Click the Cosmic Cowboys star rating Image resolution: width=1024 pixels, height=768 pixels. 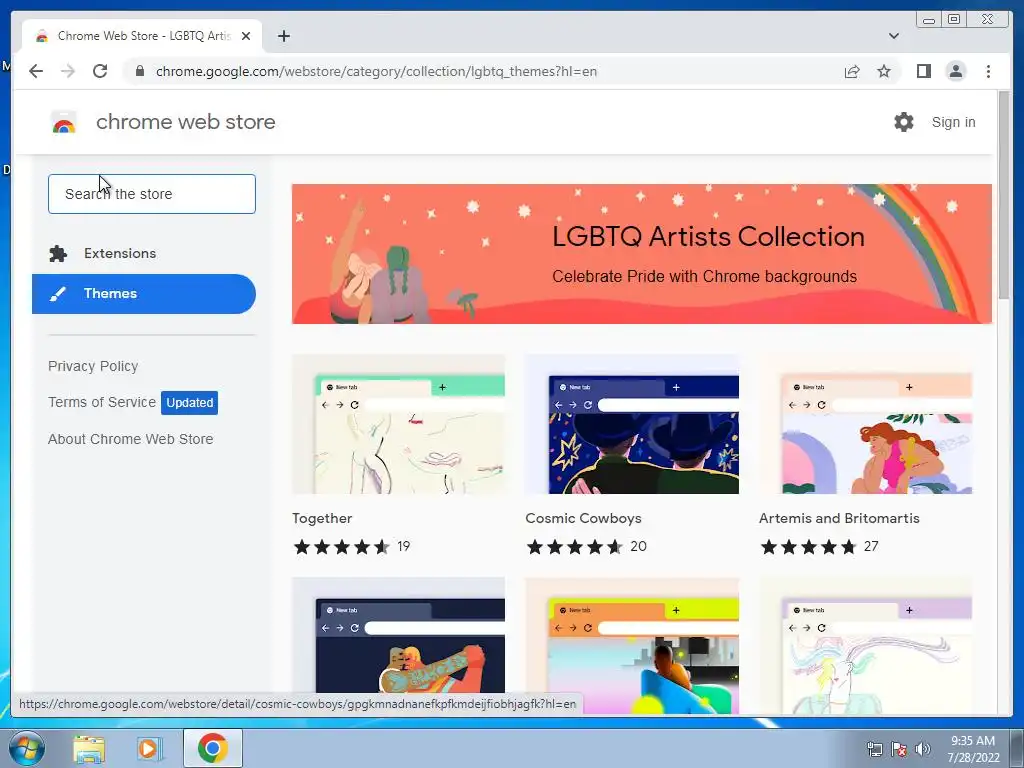pyautogui.click(x=575, y=547)
